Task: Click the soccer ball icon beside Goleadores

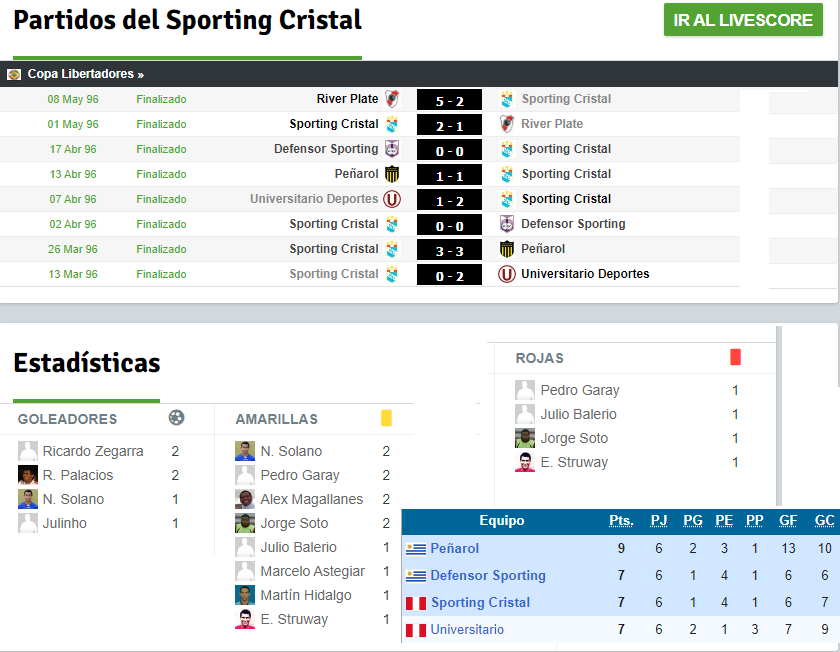Action: tap(176, 417)
